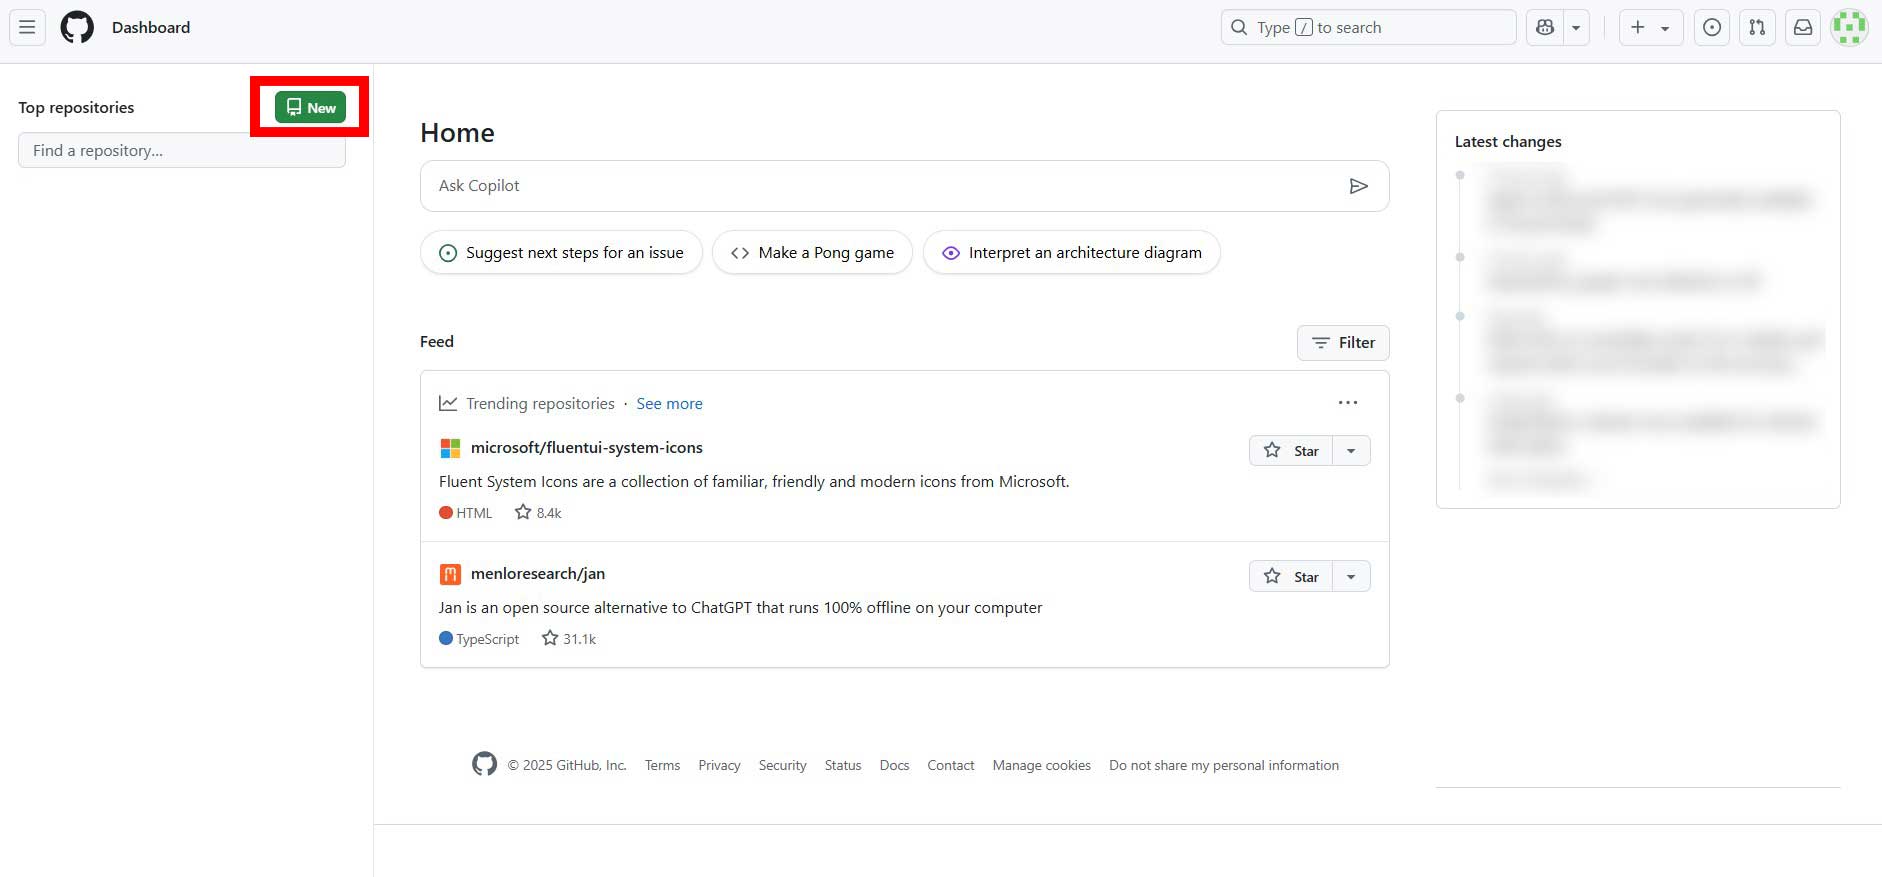Open the Pull requests icon
This screenshot has height=877, width=1882.
[x=1757, y=27]
